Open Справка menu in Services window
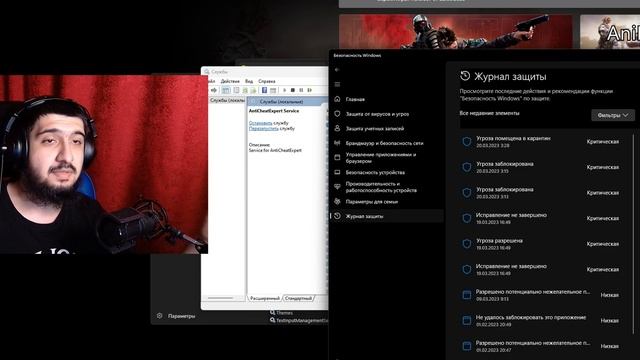Screen dimensions: 640x360 [x=267, y=81]
